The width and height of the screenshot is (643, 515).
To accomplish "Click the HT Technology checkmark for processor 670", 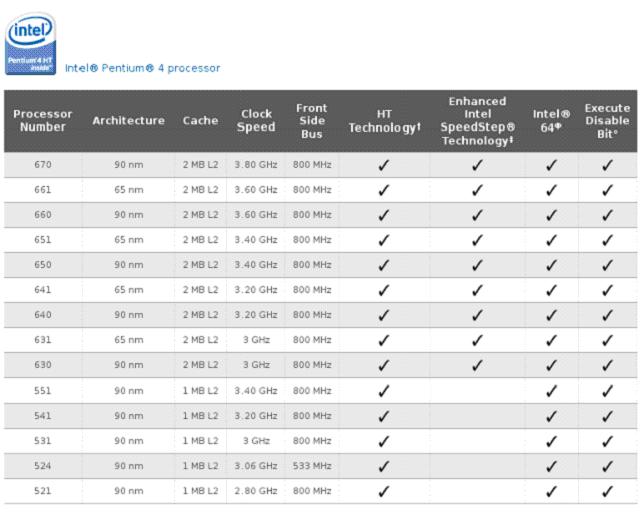I will [384, 166].
